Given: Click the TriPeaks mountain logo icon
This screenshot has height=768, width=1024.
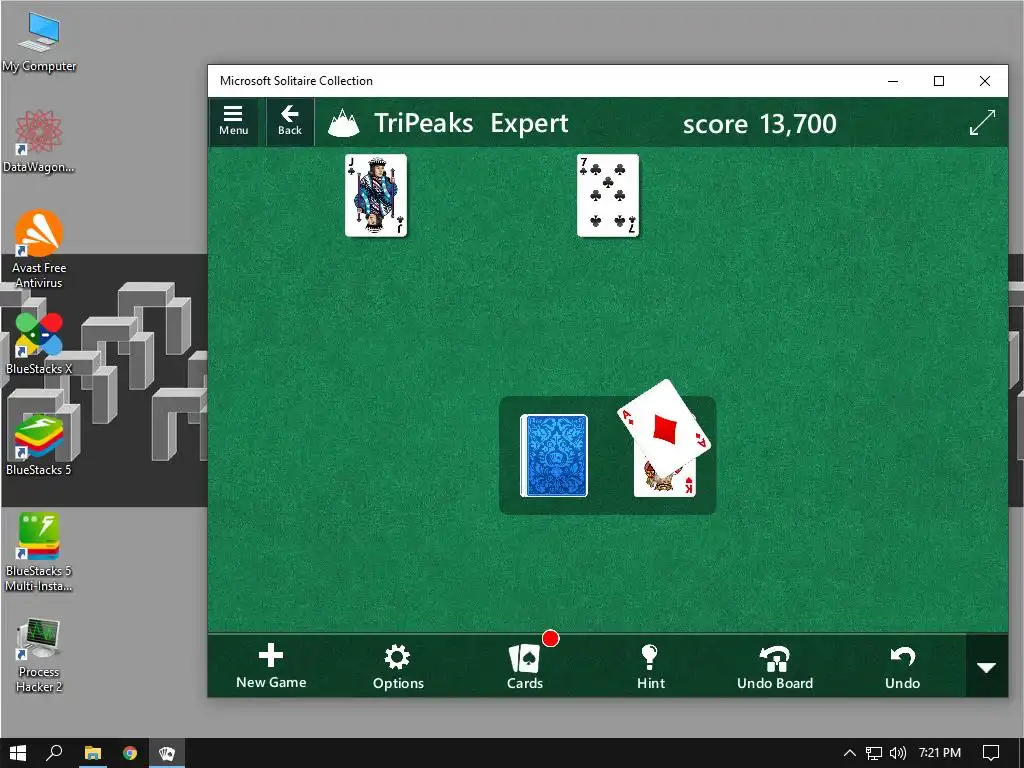Looking at the screenshot, I should coord(344,123).
